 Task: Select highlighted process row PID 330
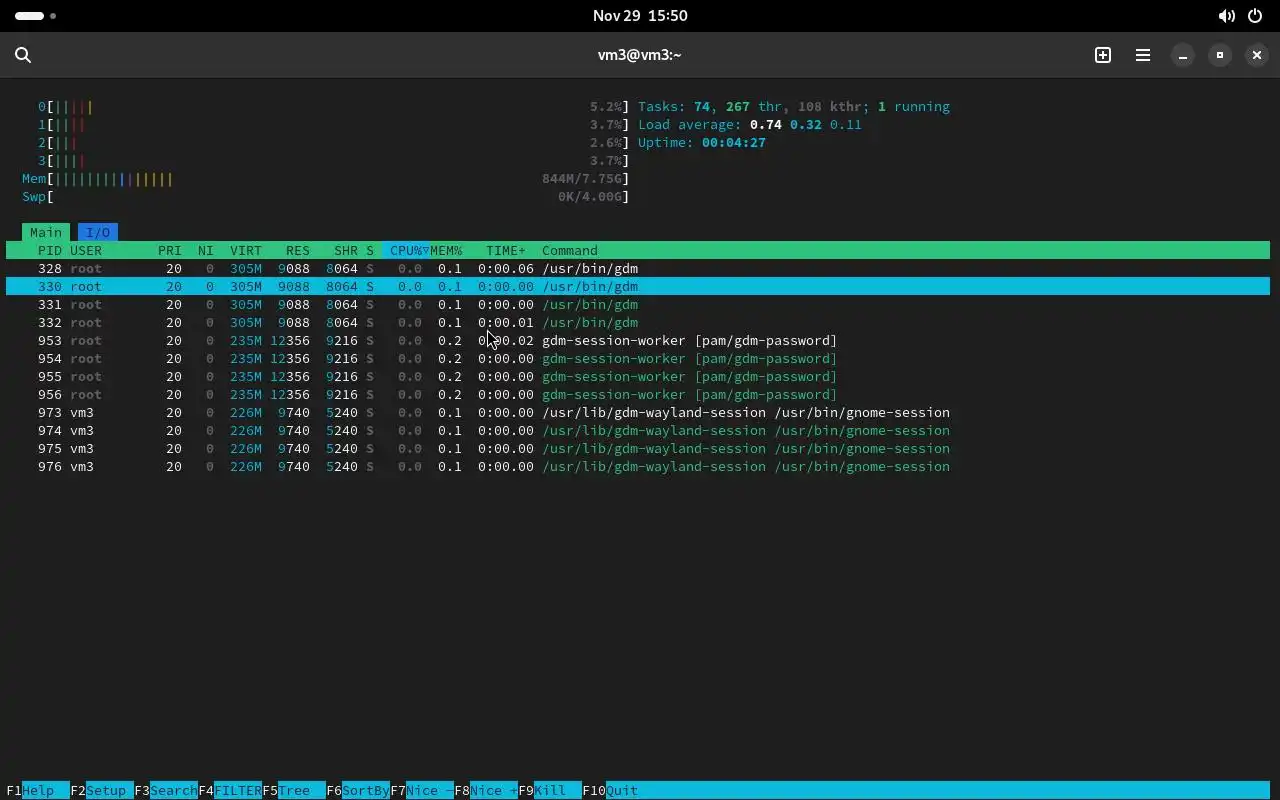(x=638, y=287)
